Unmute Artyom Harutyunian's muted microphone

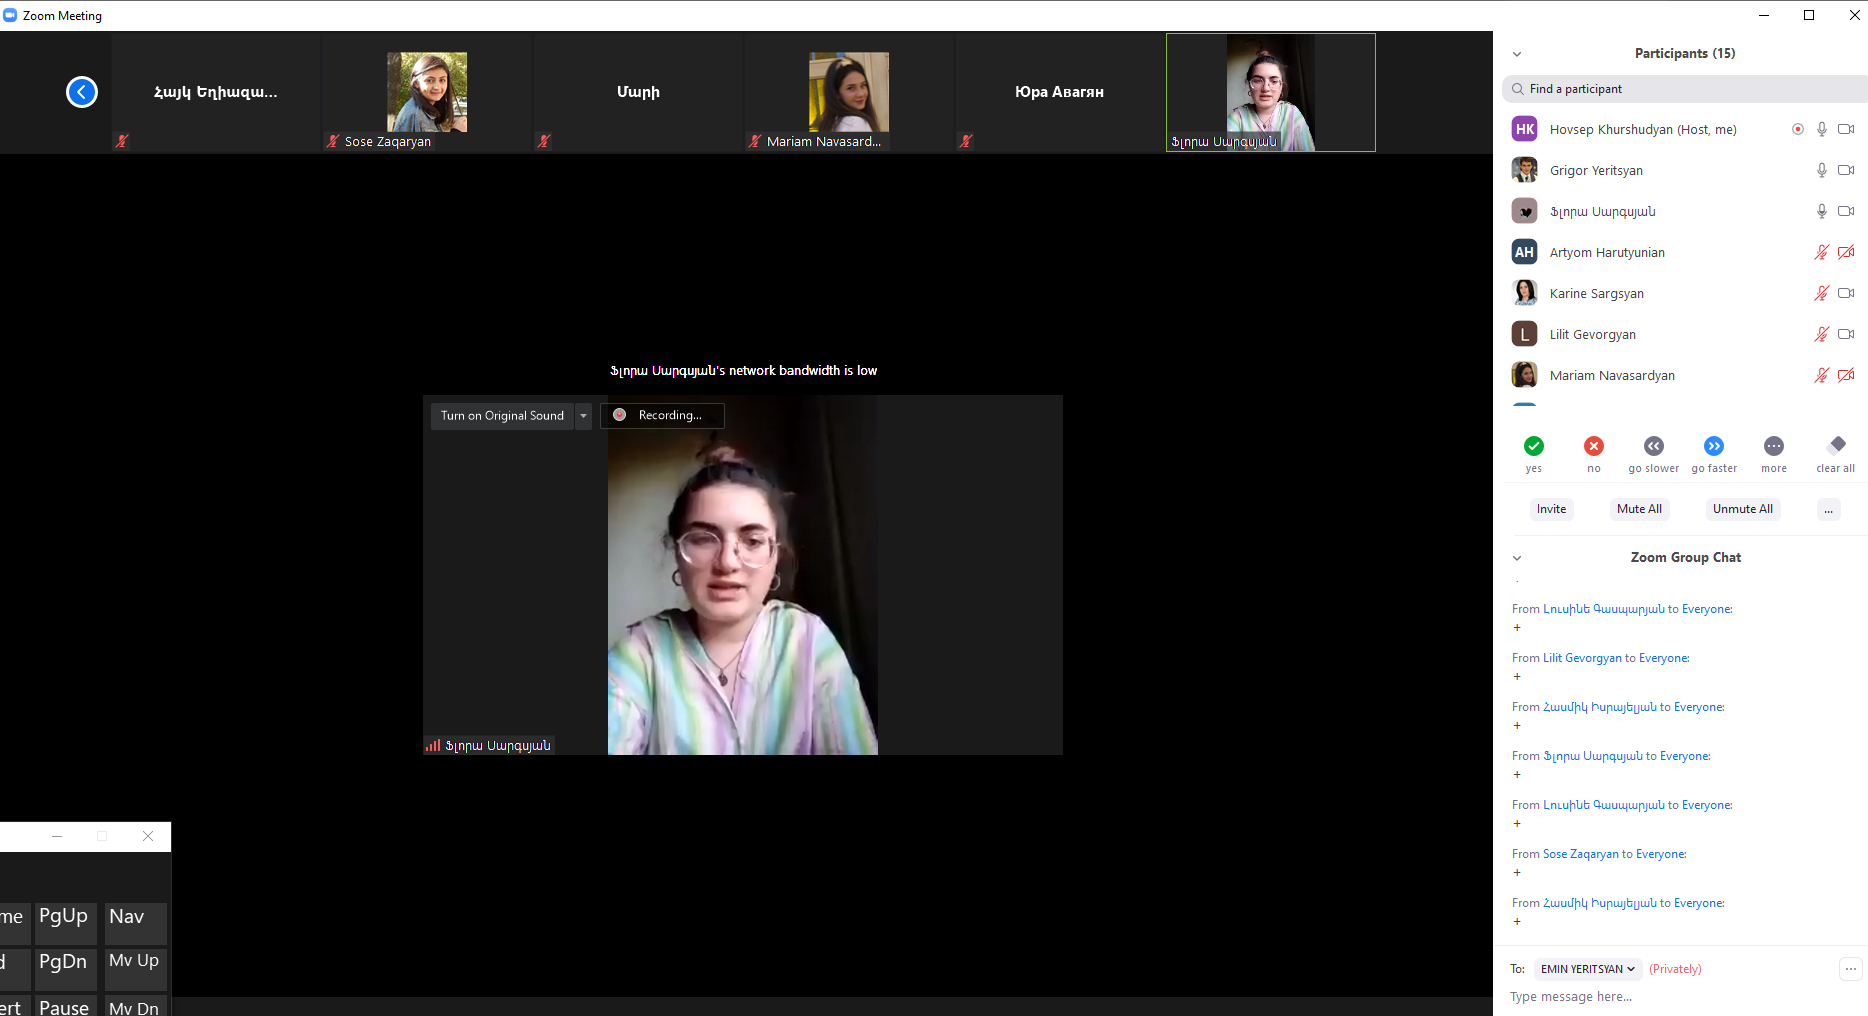(1822, 252)
